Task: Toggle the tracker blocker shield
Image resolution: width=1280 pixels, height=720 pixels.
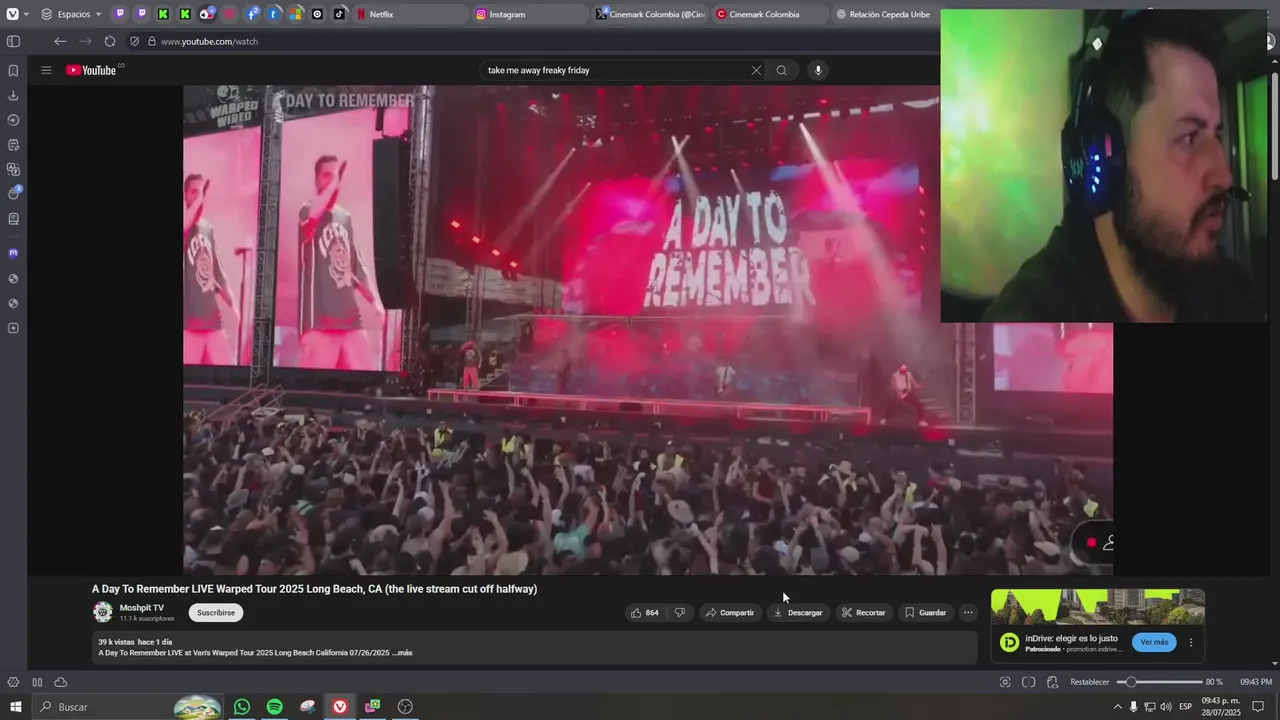Action: tap(135, 41)
